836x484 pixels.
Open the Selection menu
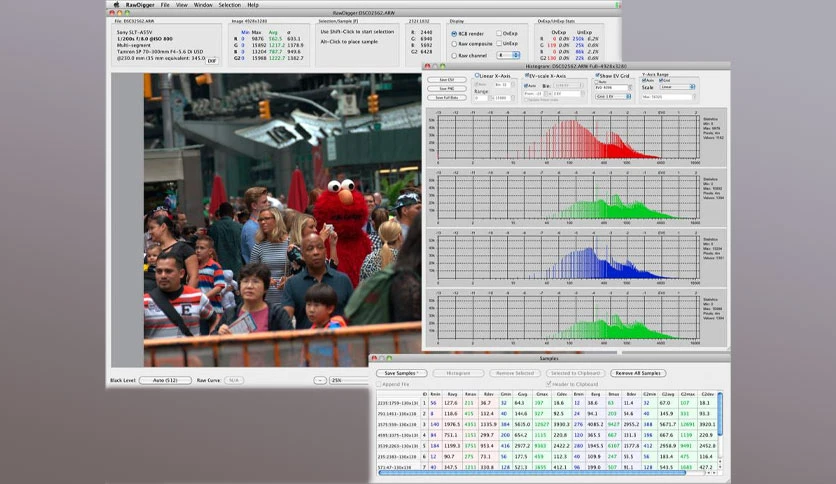coord(230,5)
